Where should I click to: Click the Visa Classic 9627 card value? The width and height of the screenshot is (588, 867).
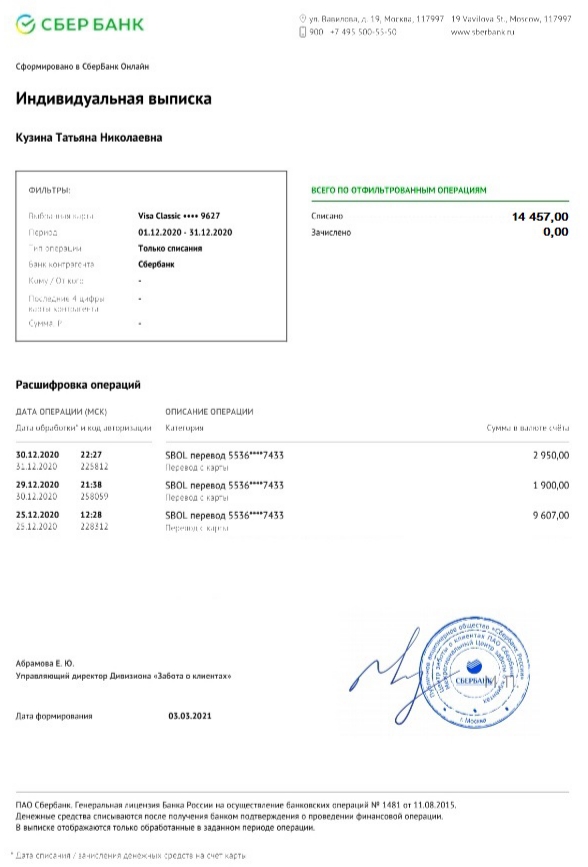(x=179, y=216)
